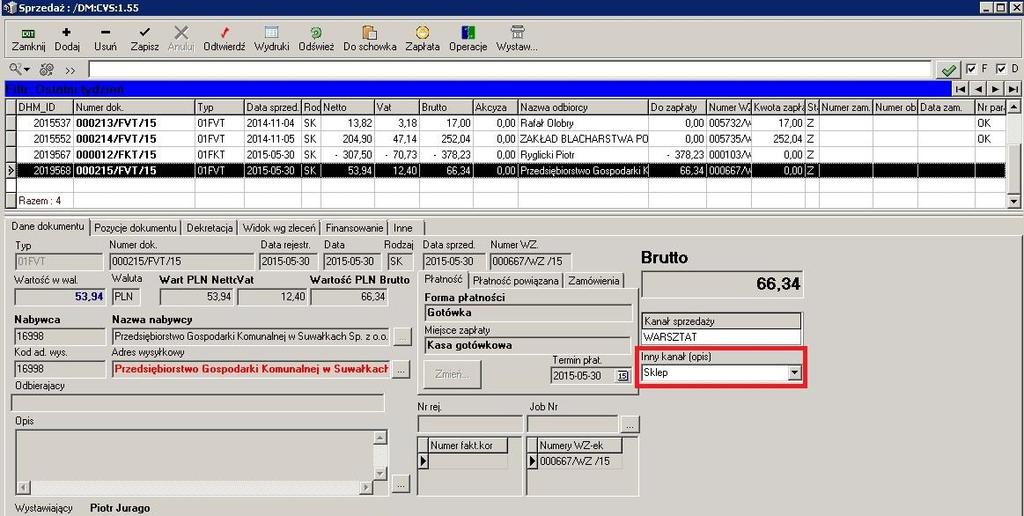Open Widok wg zleceń tab

pyautogui.click(x=280, y=228)
